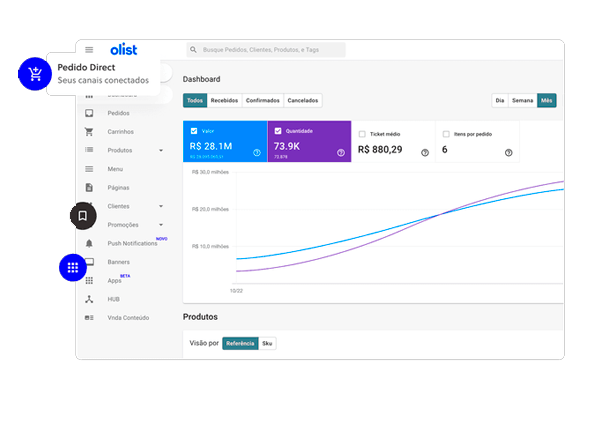Screen dimensions: 601x422
Task: Open the hamburger menu beside olist logo
Action: (89, 49)
